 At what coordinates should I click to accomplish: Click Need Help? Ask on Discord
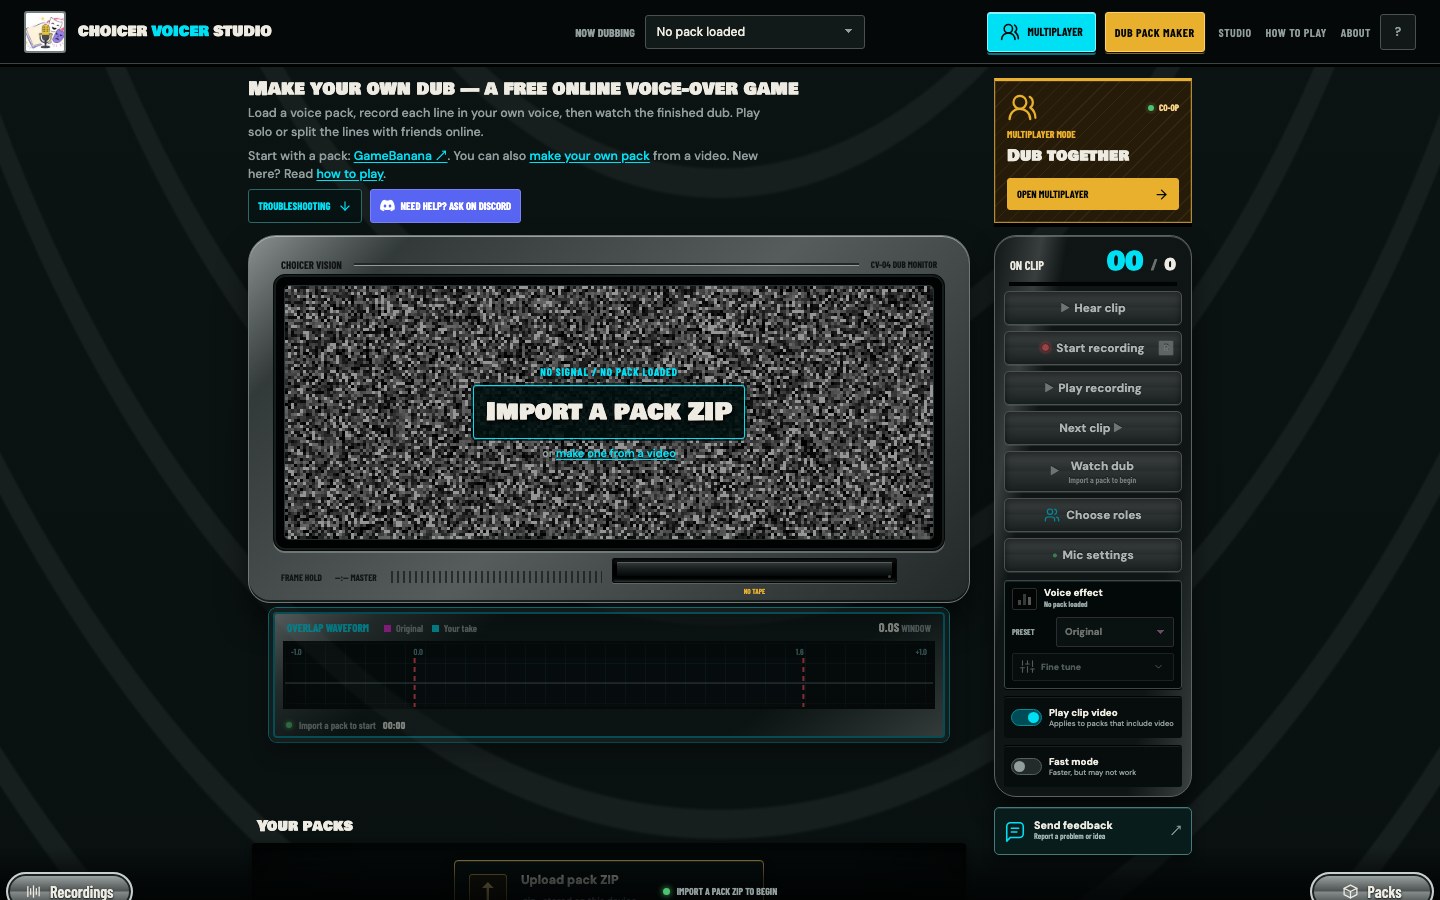(x=445, y=206)
